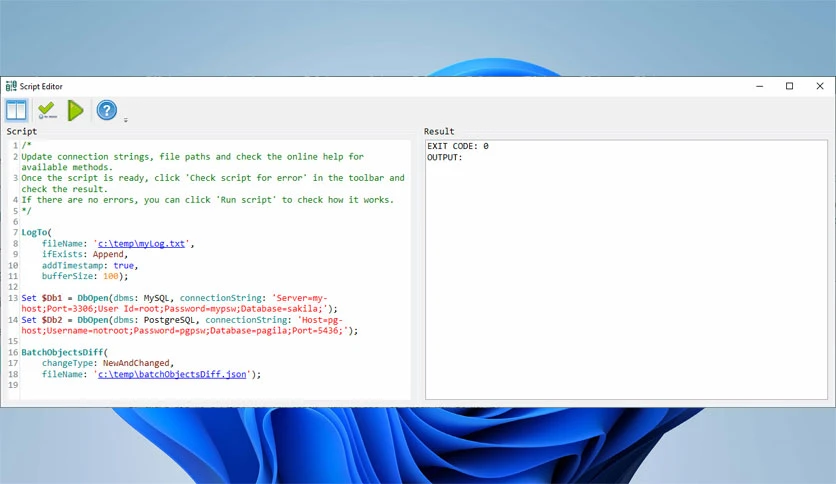Maximize the Script Editor window
Viewport: 836px width, 484px height.
[x=790, y=86]
